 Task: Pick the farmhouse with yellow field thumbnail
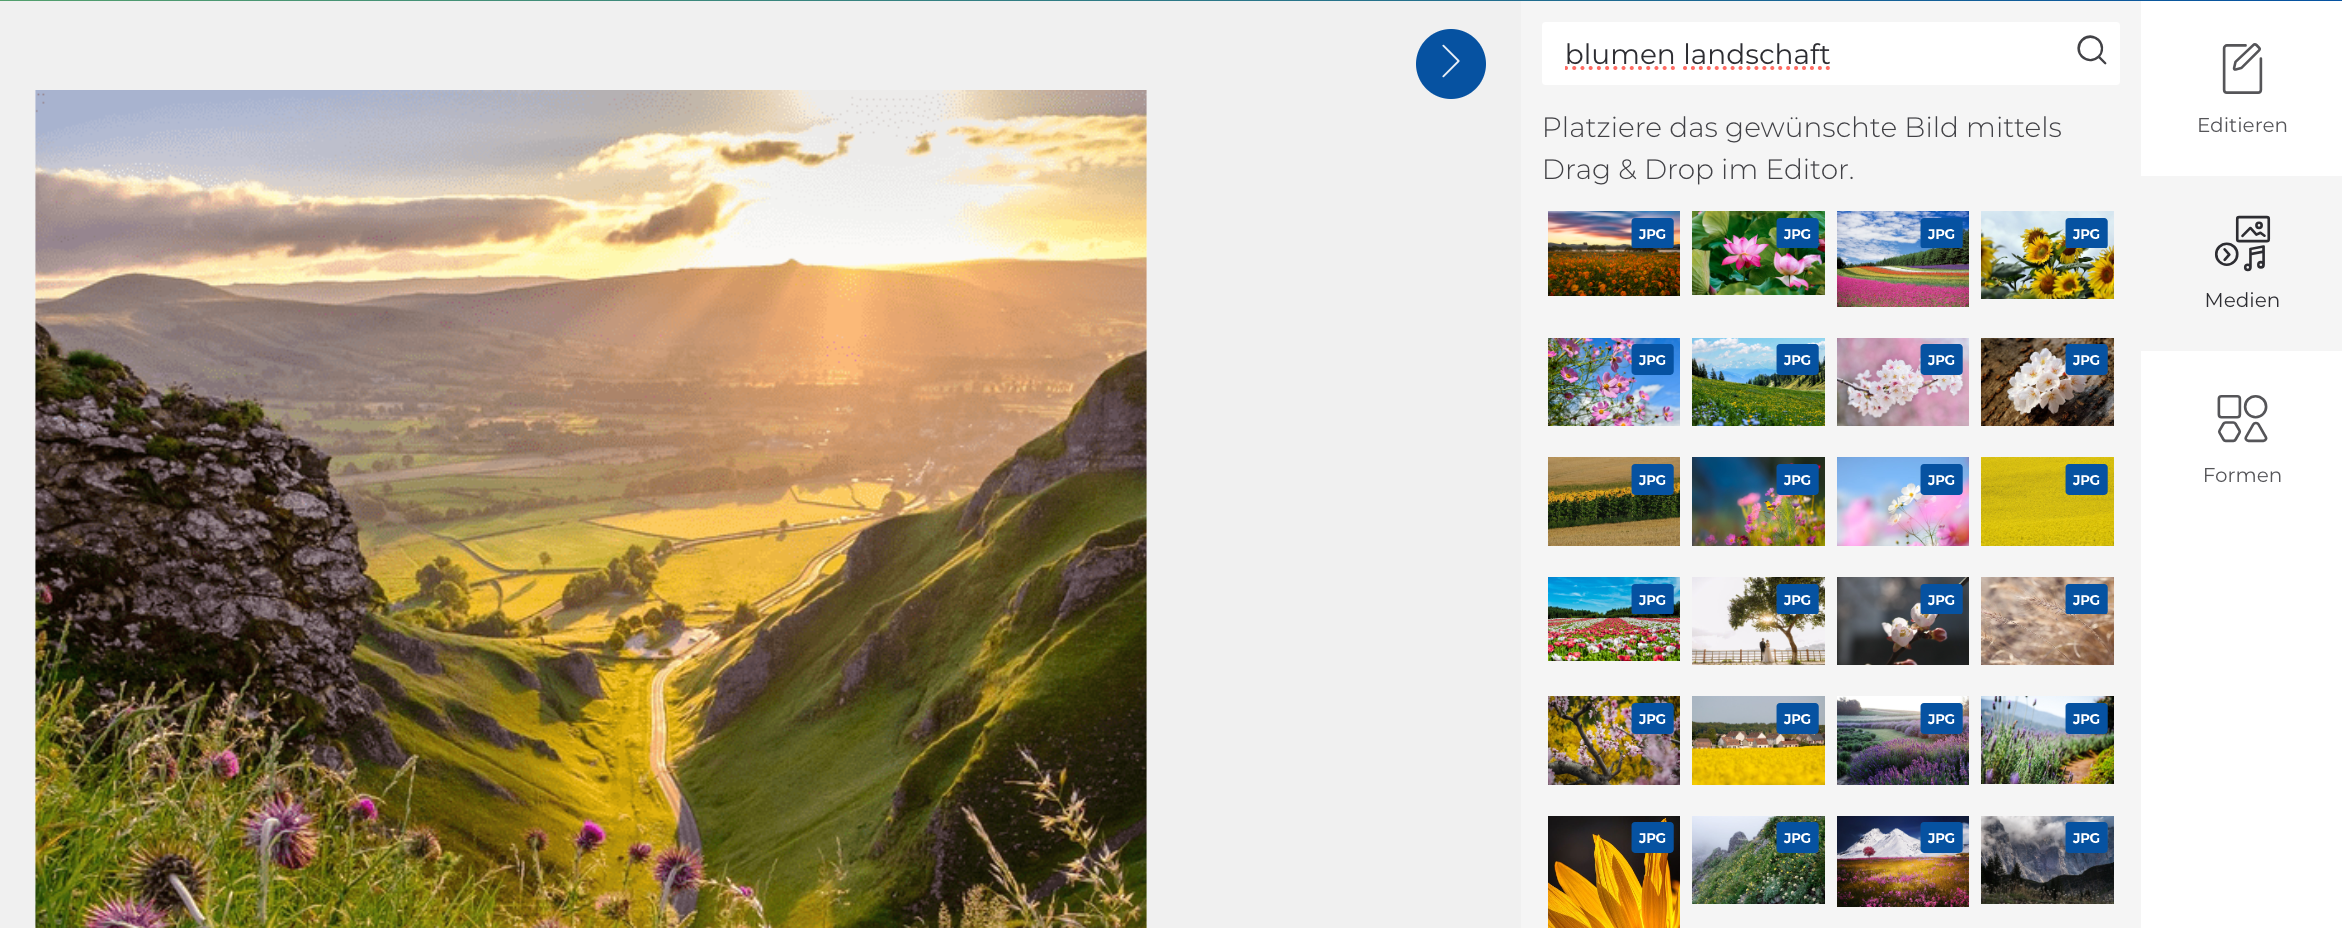click(x=1757, y=741)
